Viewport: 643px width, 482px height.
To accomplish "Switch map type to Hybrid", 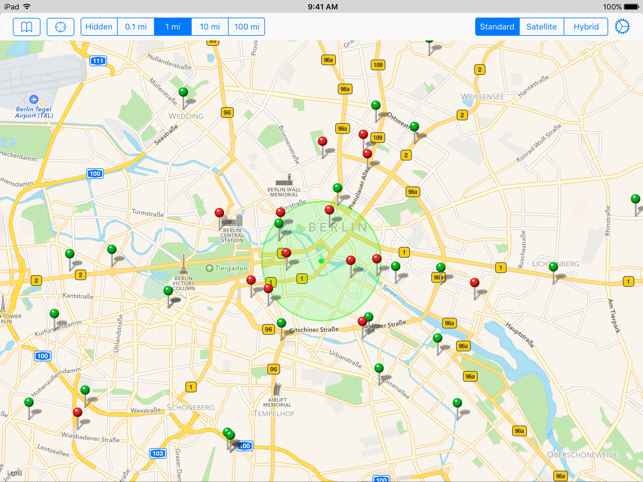I will pyautogui.click(x=586, y=27).
